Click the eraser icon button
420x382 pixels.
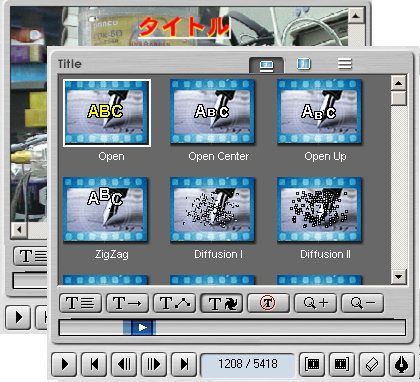pos(372,364)
